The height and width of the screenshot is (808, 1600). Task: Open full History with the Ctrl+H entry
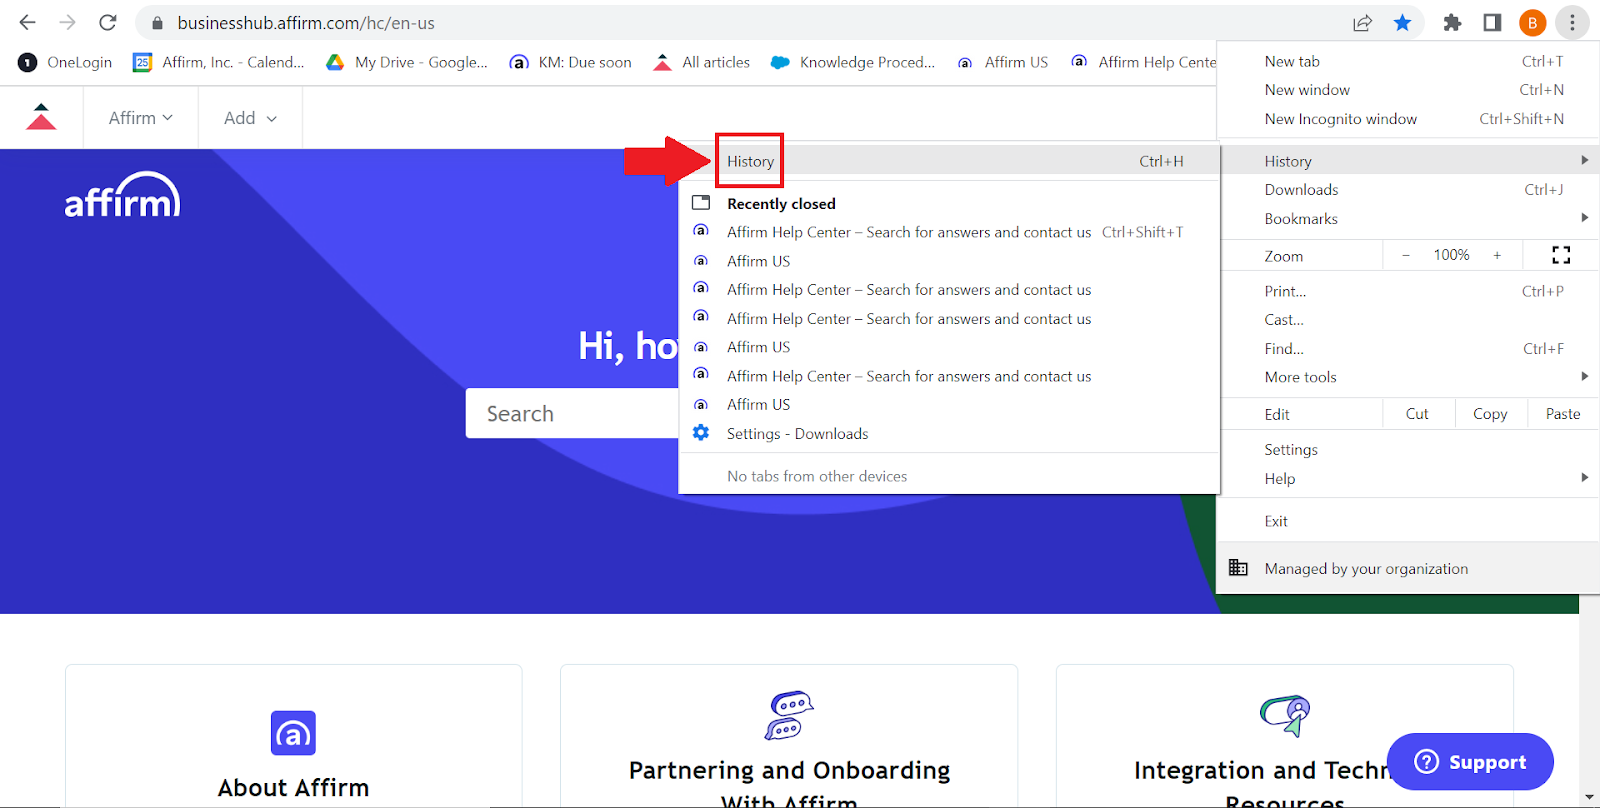[949, 161]
